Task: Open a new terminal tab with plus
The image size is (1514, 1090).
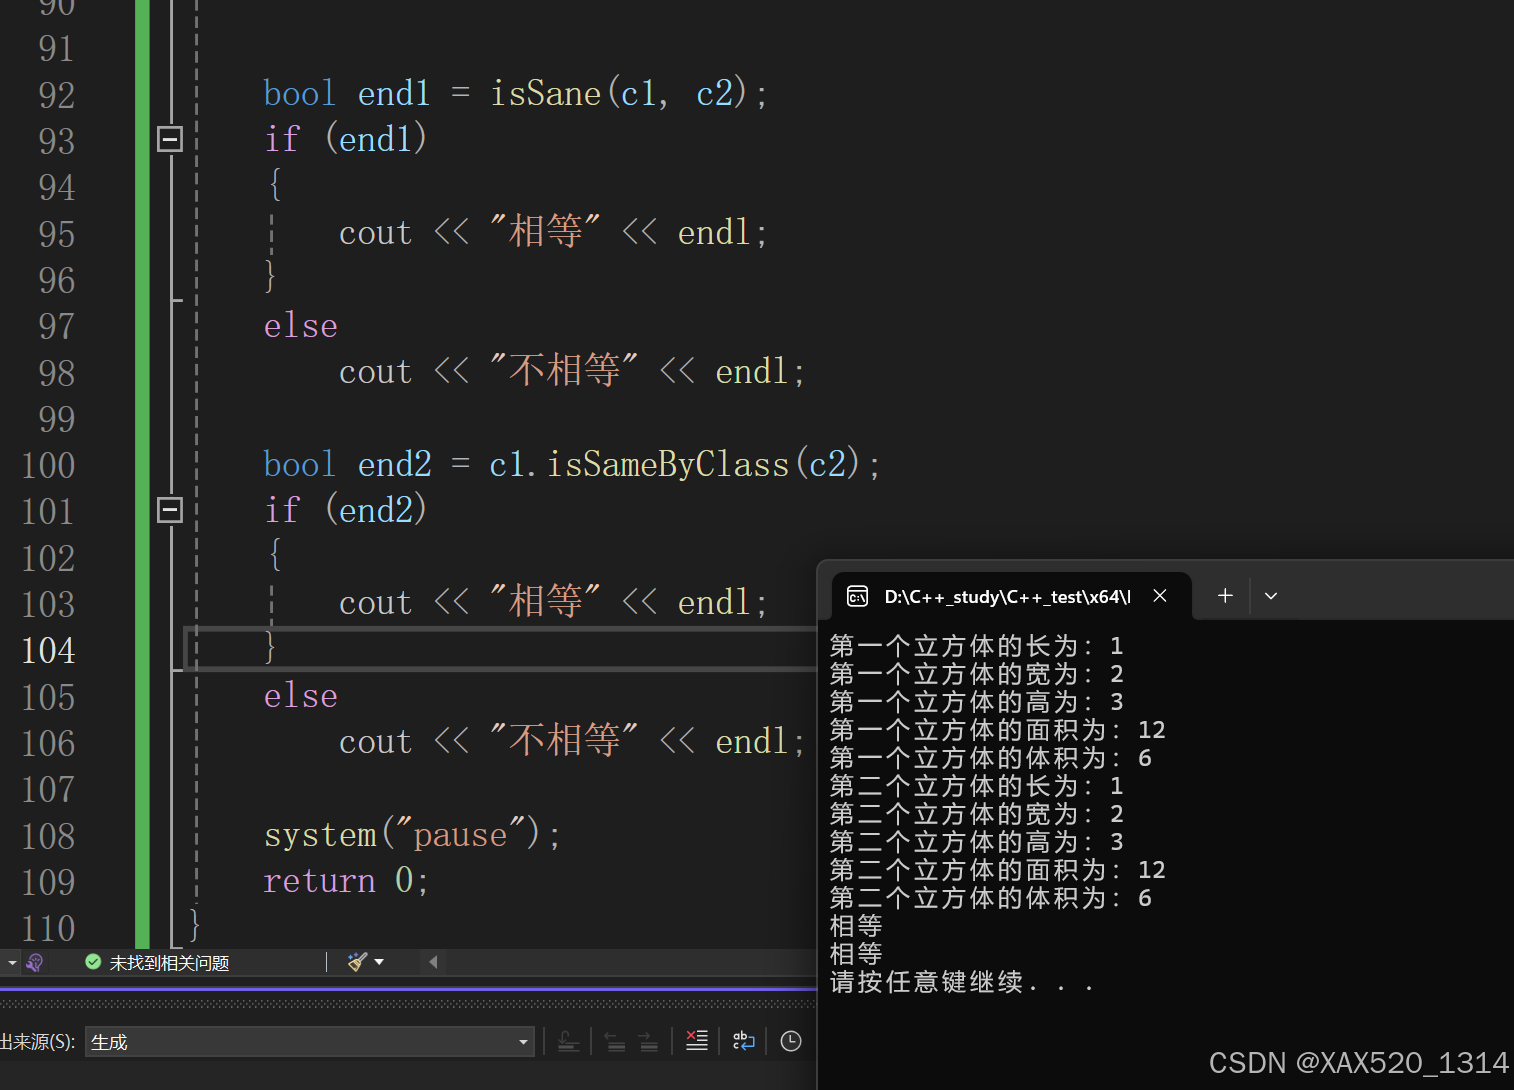Action: pos(1225,596)
